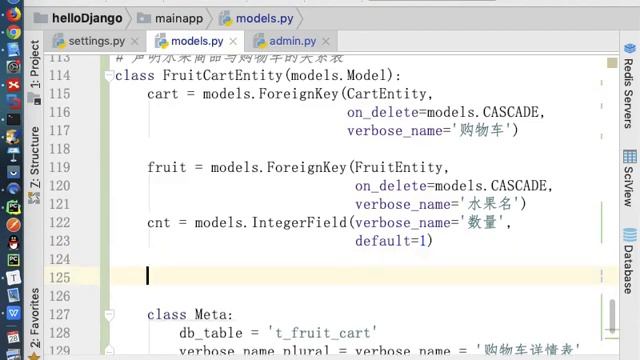
Task: Switch to colorful PyCharm Professional dock icon
Action: [x=13, y=207]
